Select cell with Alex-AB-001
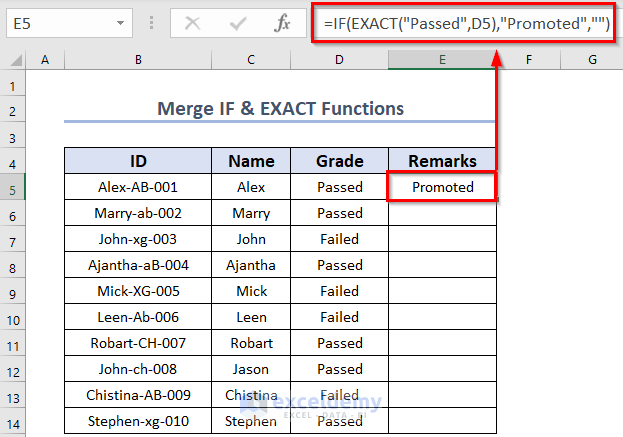 pos(138,187)
